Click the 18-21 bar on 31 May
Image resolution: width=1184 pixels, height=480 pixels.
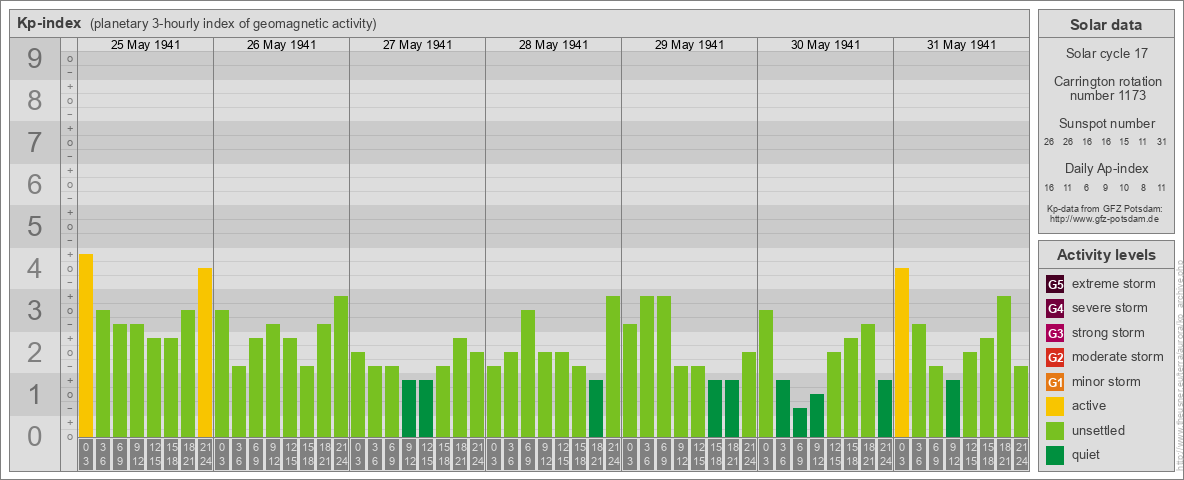tap(1004, 367)
